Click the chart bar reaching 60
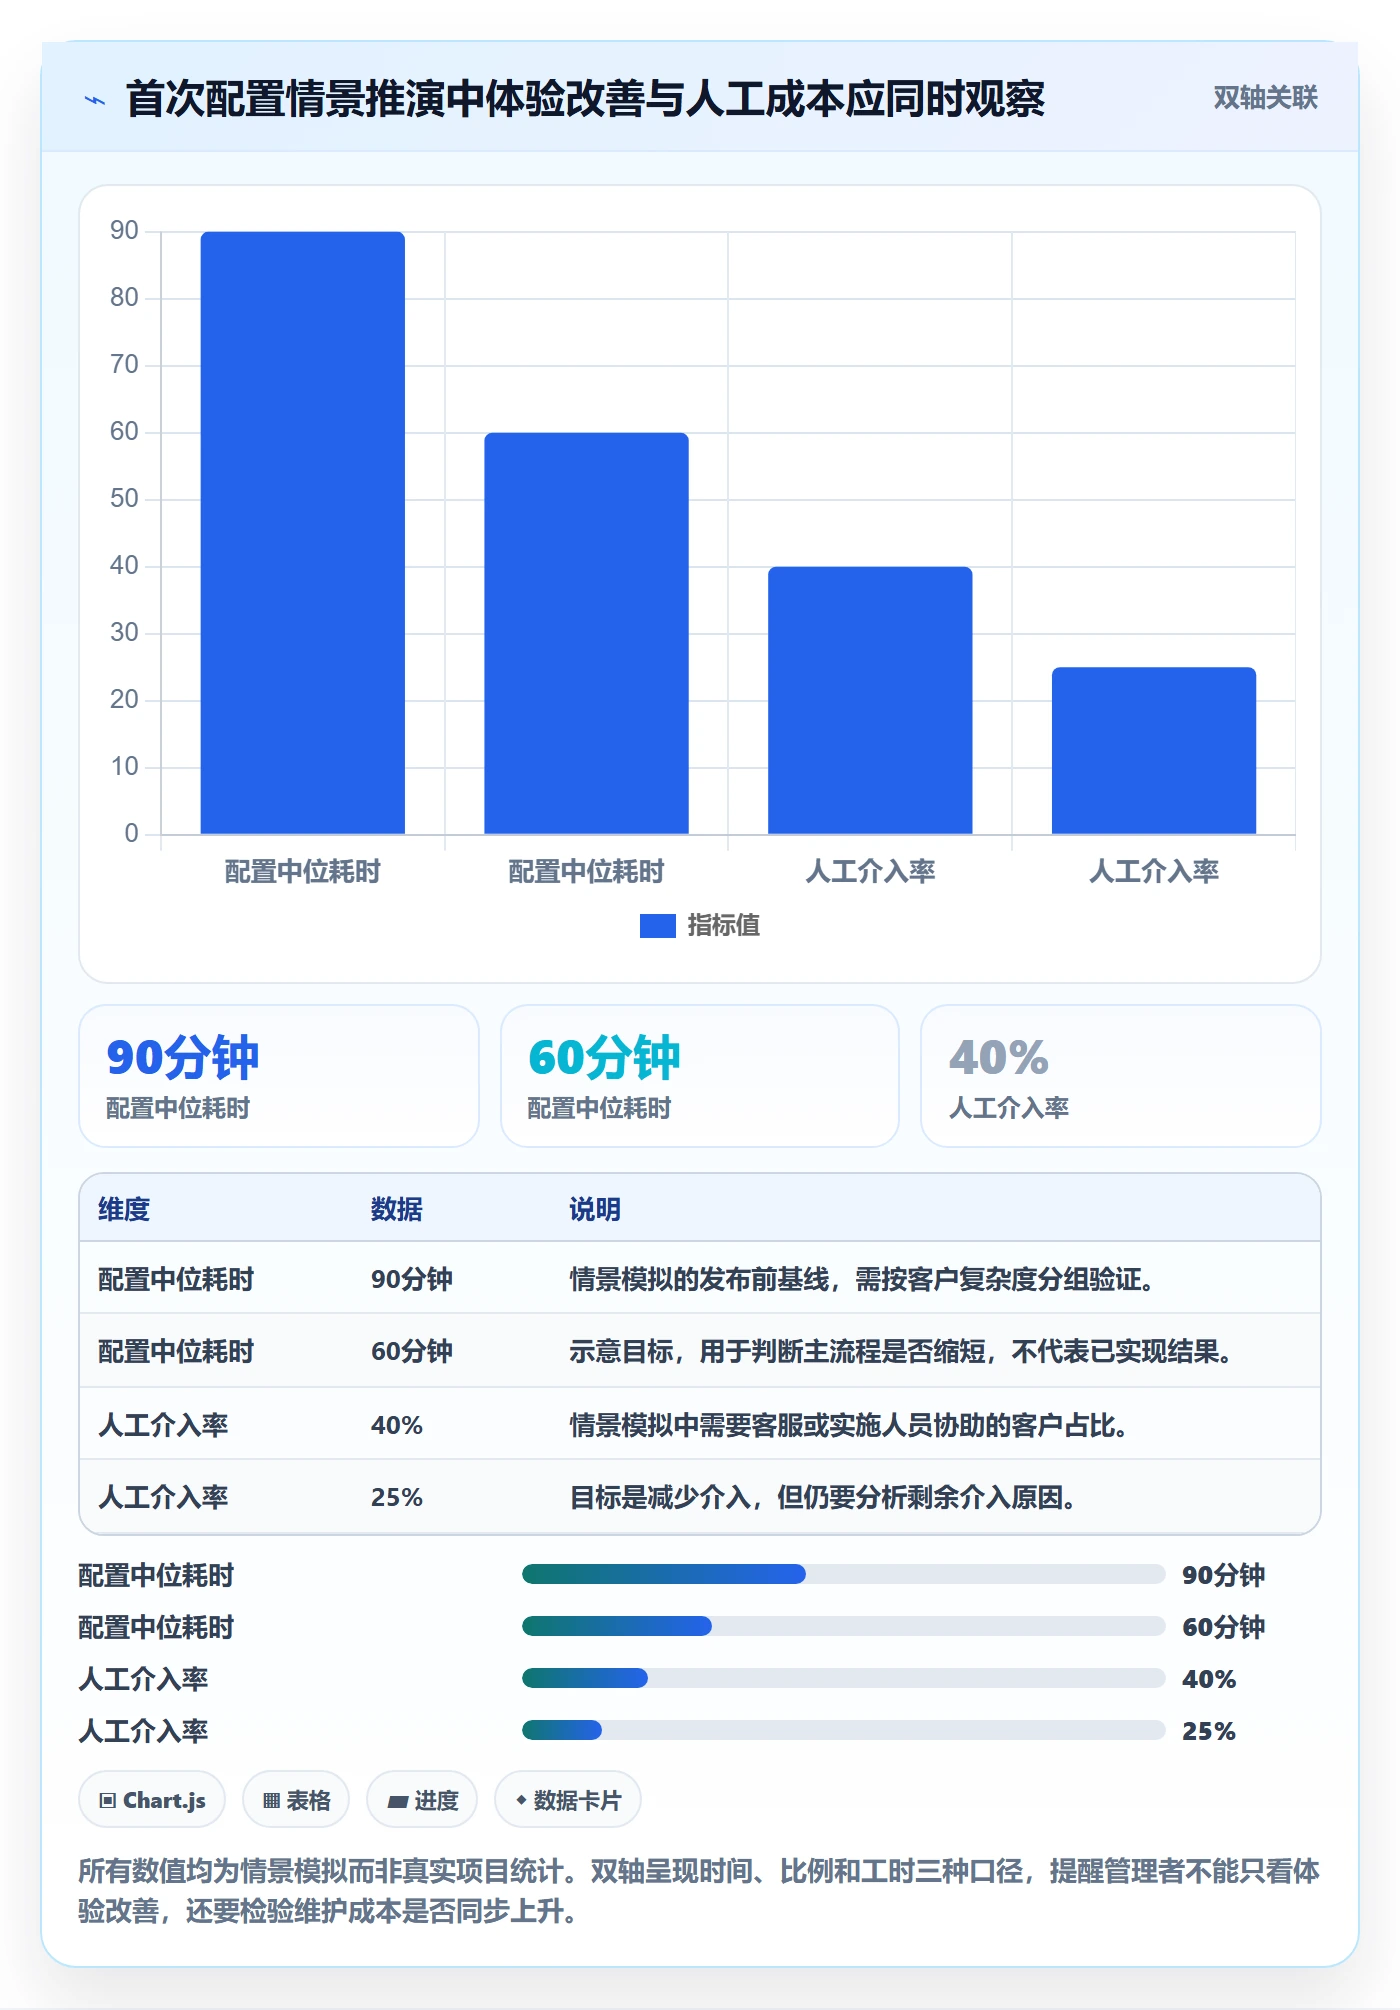Viewport: 1400px width, 2010px height. click(586, 633)
